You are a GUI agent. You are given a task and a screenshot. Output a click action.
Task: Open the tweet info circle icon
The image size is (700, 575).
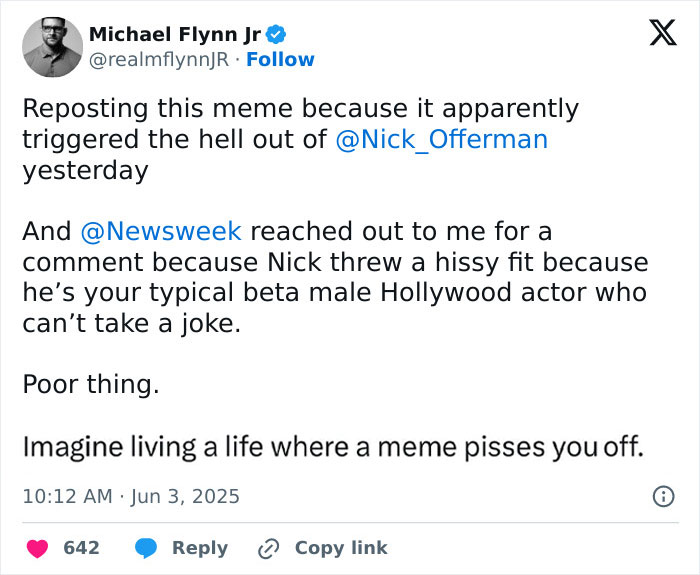661,496
